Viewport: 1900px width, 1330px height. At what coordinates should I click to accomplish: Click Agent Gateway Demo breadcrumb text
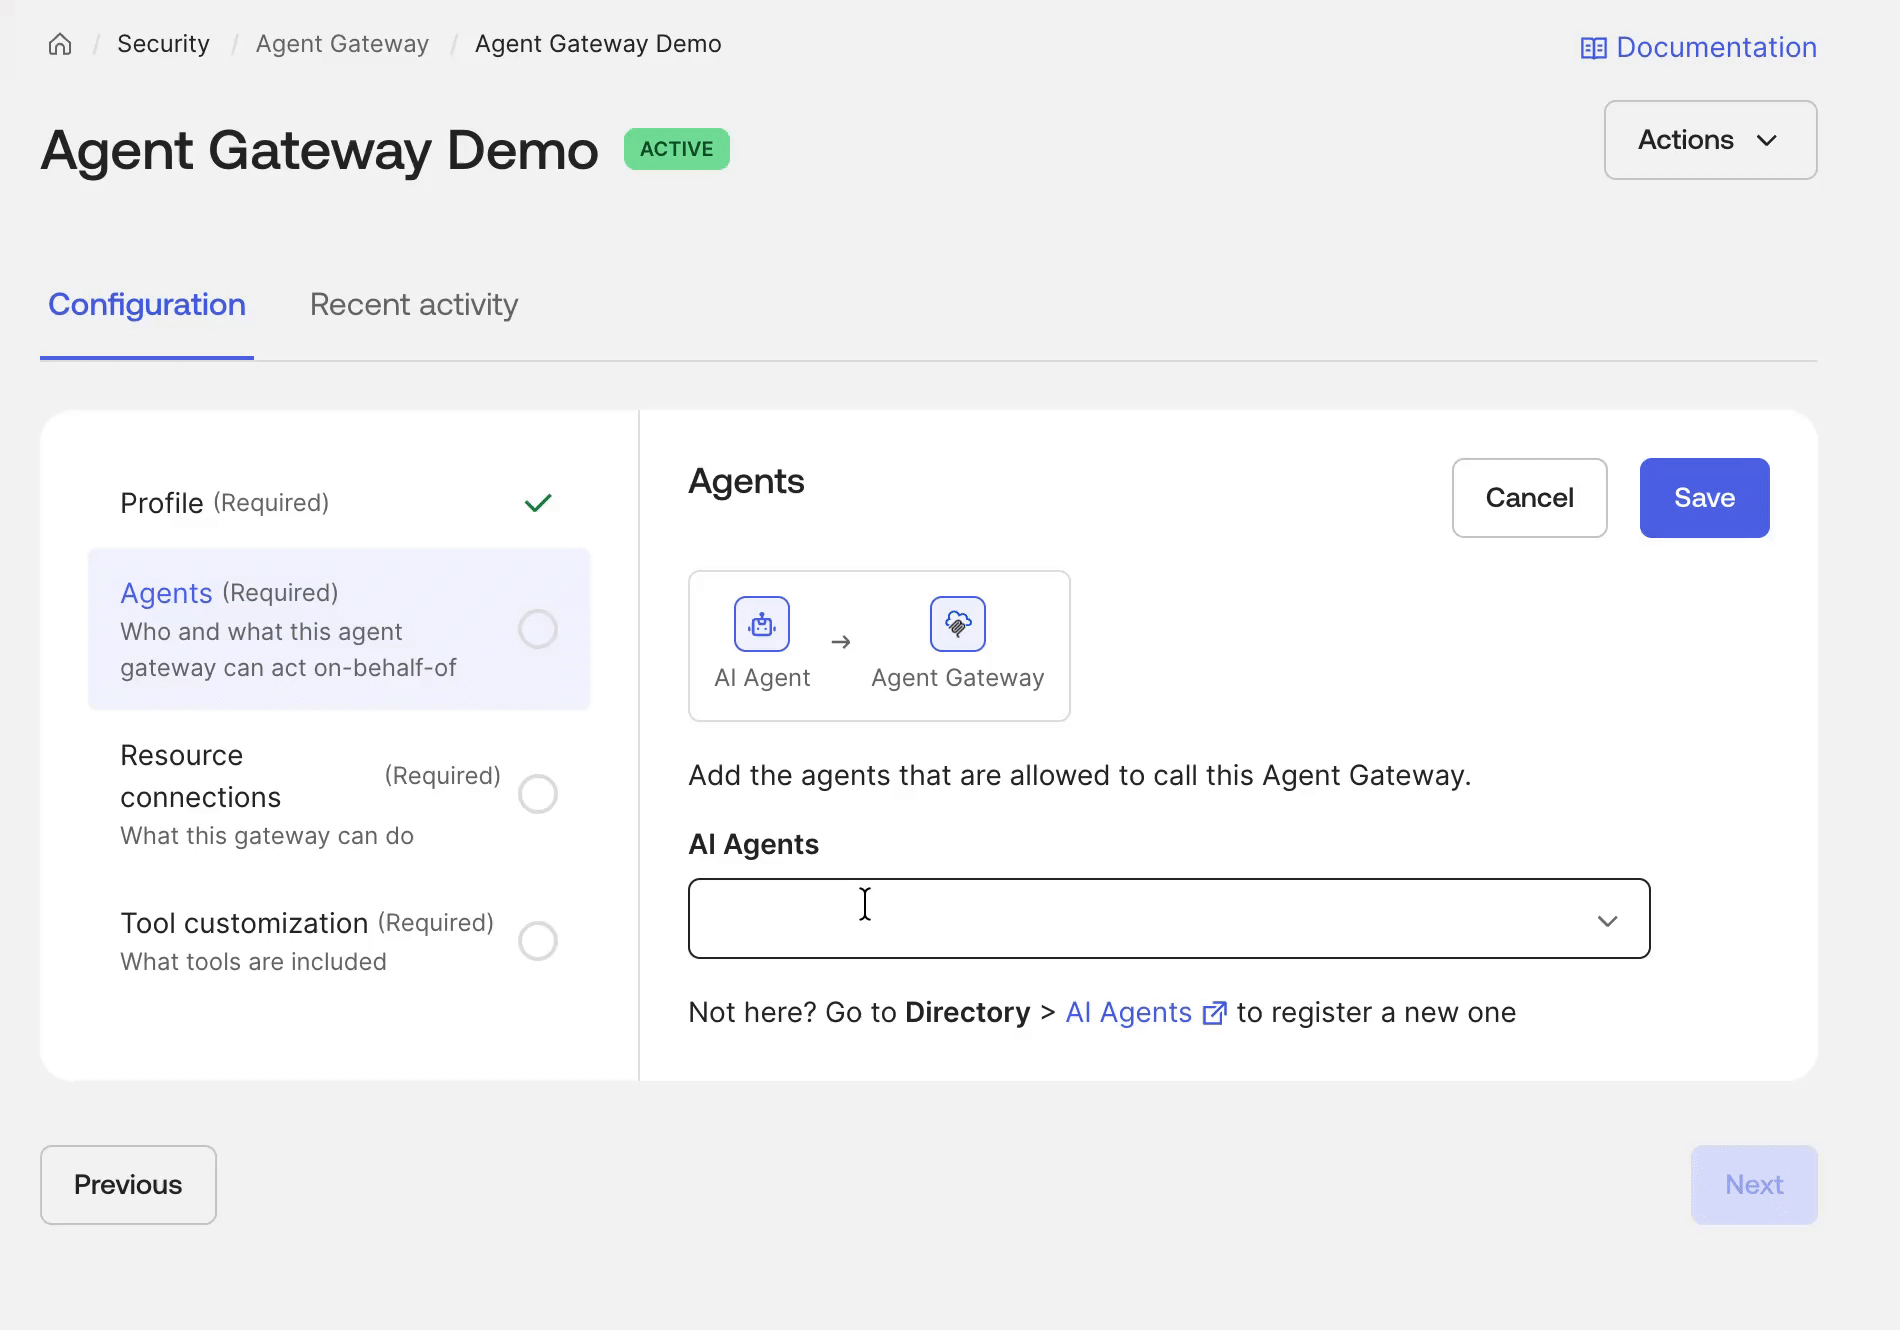(598, 44)
